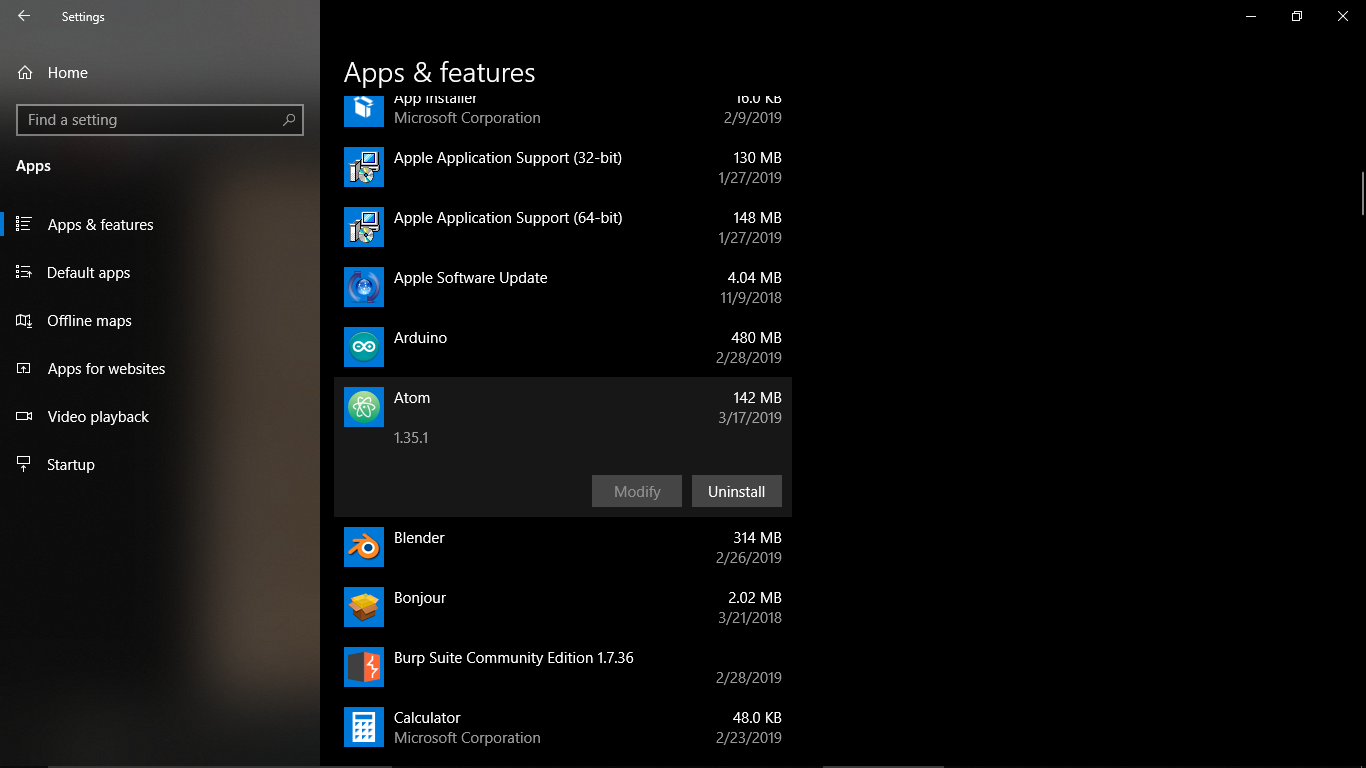Image resolution: width=1366 pixels, height=768 pixels.
Task: Click Apple Application Support (32-bit) icon
Action: [364, 167]
